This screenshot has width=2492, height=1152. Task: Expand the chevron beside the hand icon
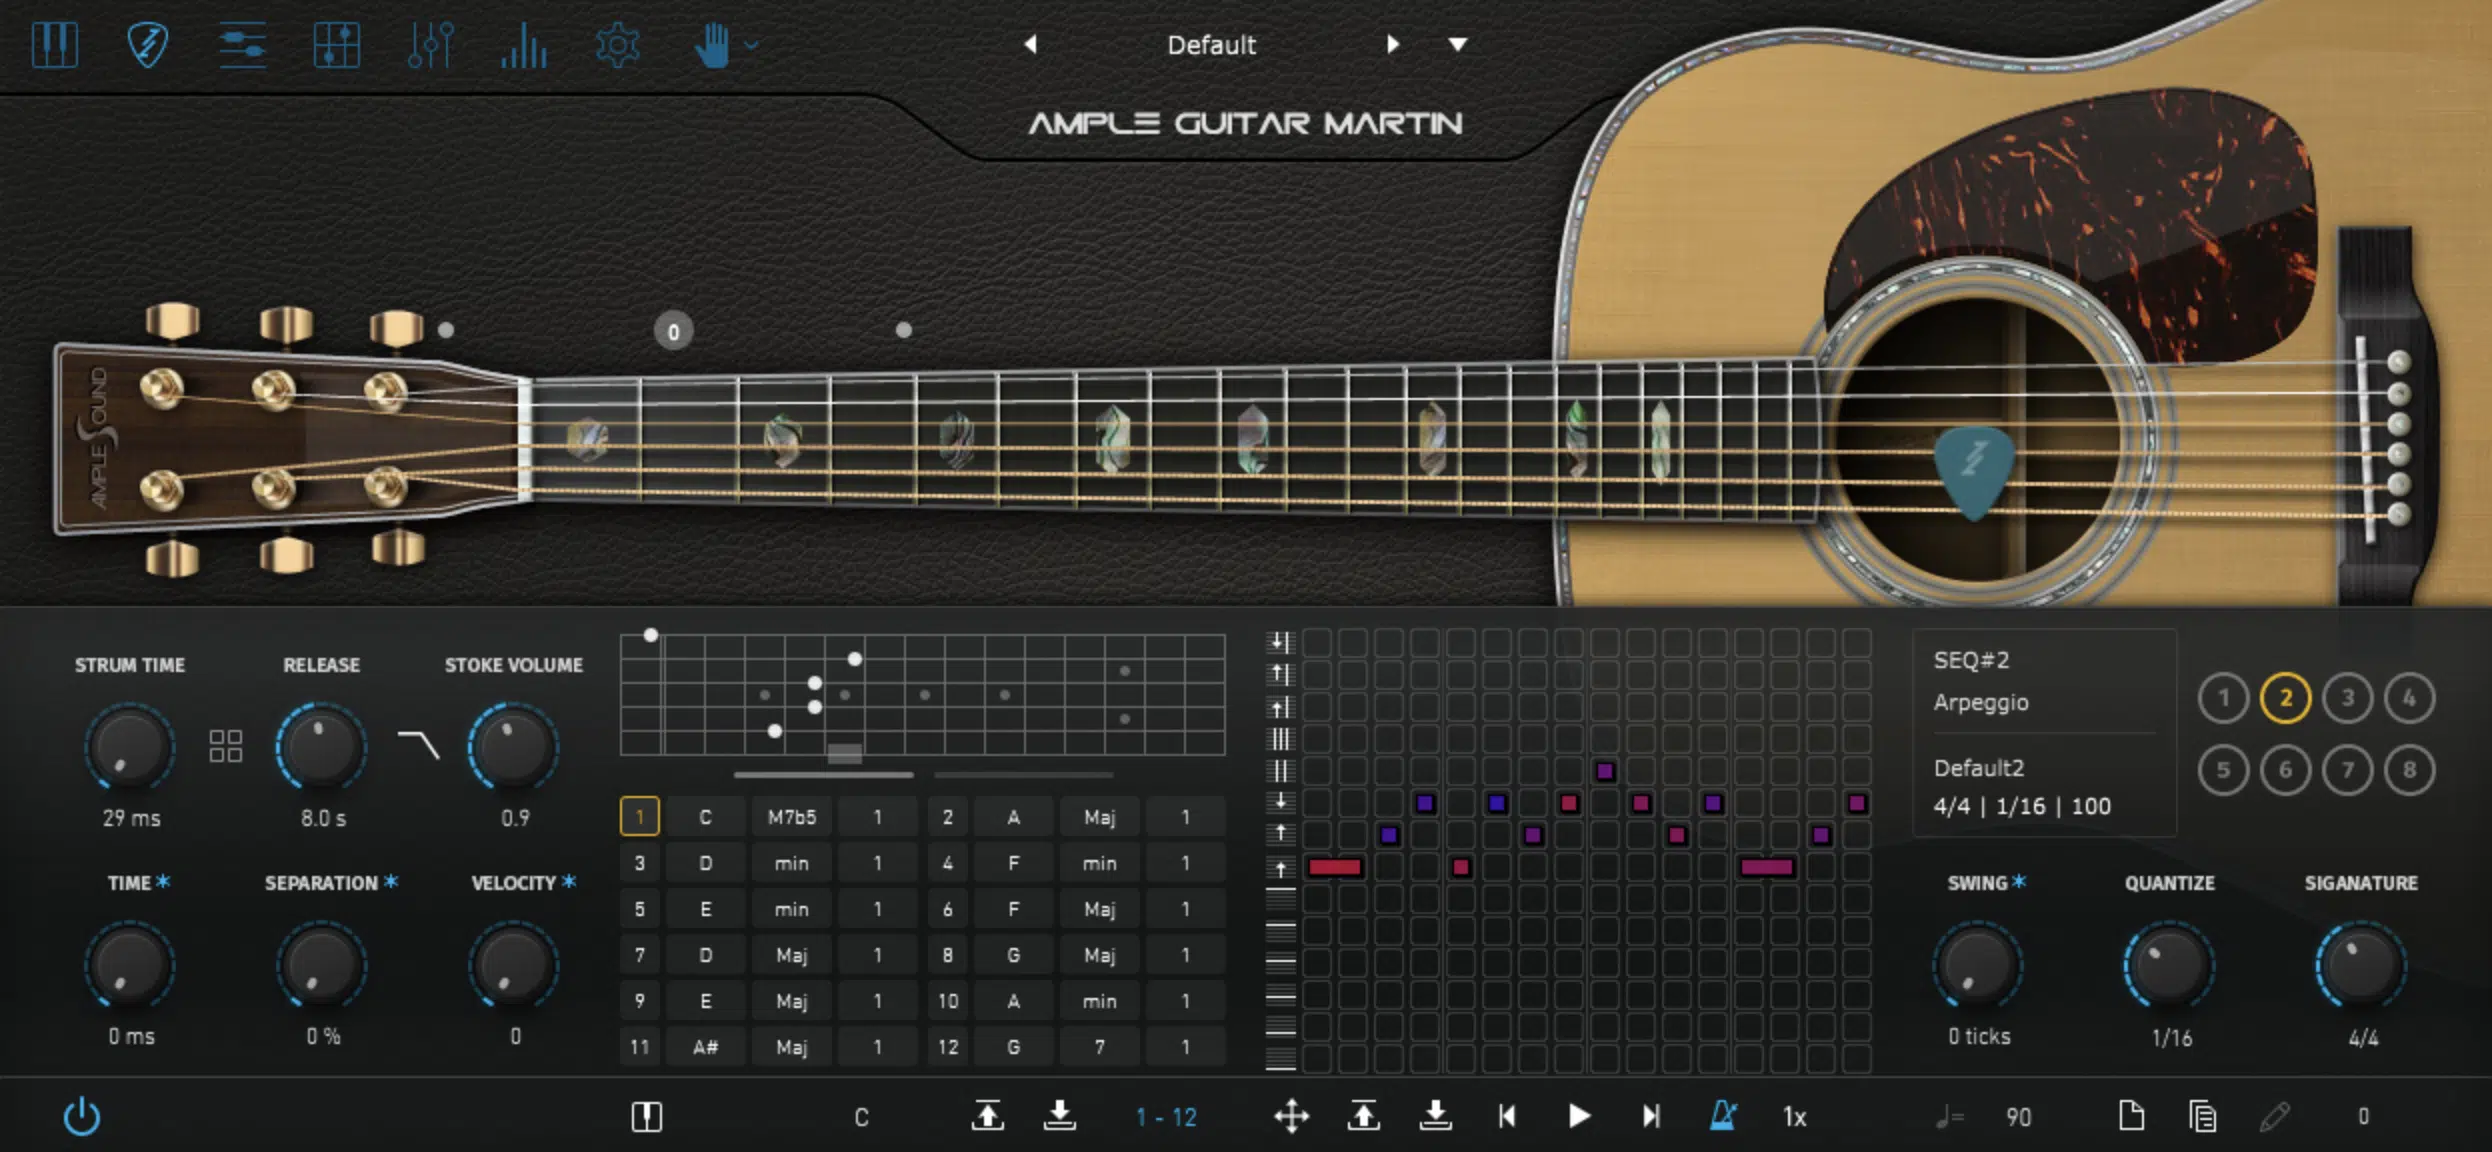pyautogui.click(x=752, y=45)
